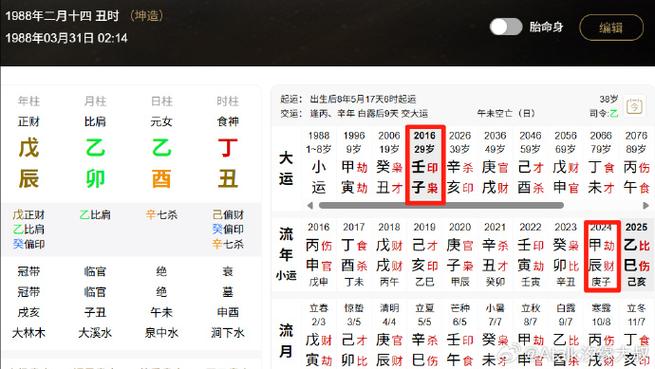Select 流月 小暑 7/7 癸未

495,336
